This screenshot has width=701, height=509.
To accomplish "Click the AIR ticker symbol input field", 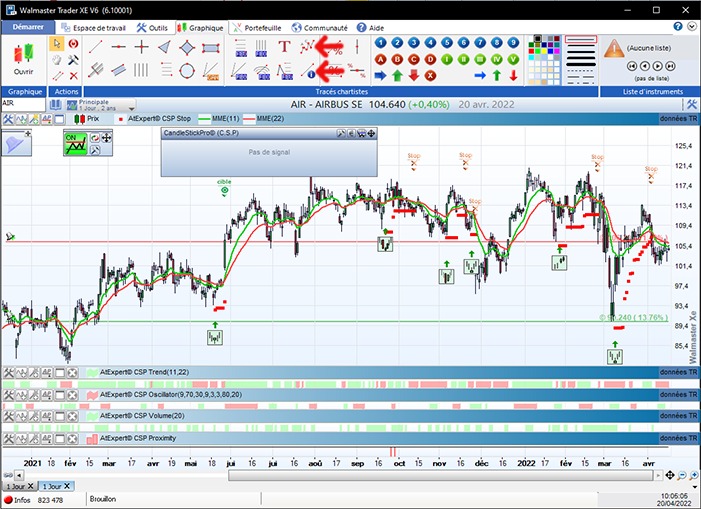I will point(23,104).
